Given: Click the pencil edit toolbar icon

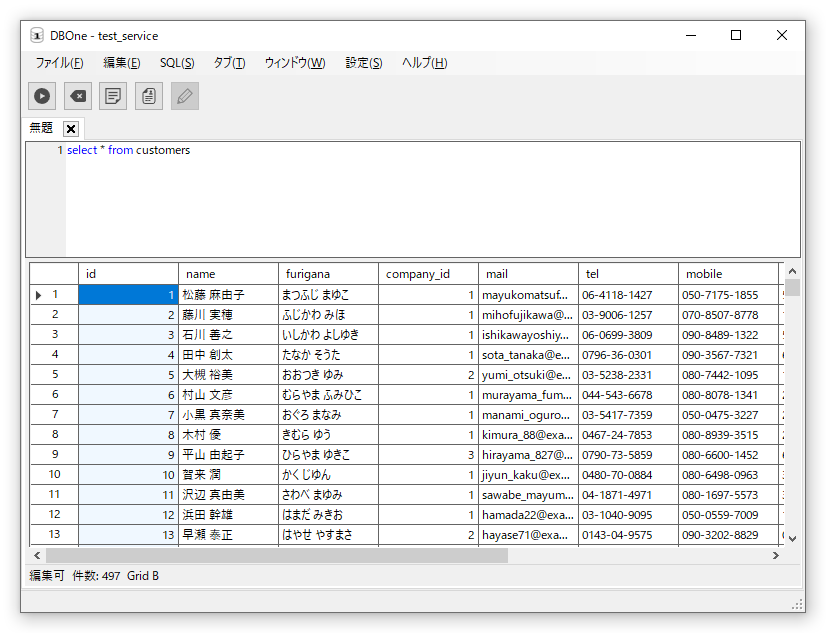Looking at the screenshot, I should pyautogui.click(x=185, y=96).
